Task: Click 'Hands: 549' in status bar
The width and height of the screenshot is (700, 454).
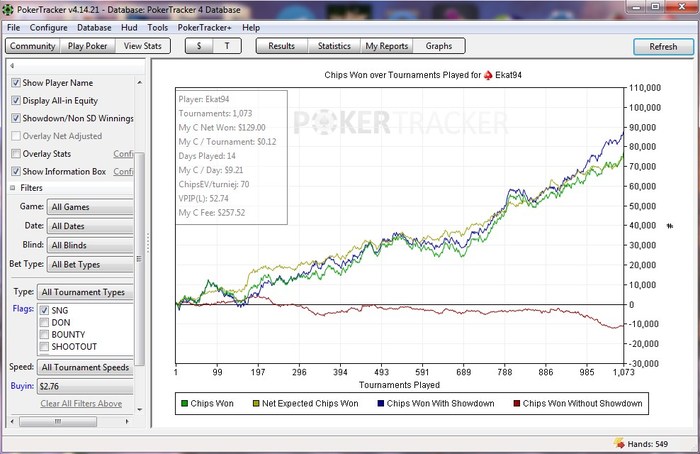Action: [648, 444]
